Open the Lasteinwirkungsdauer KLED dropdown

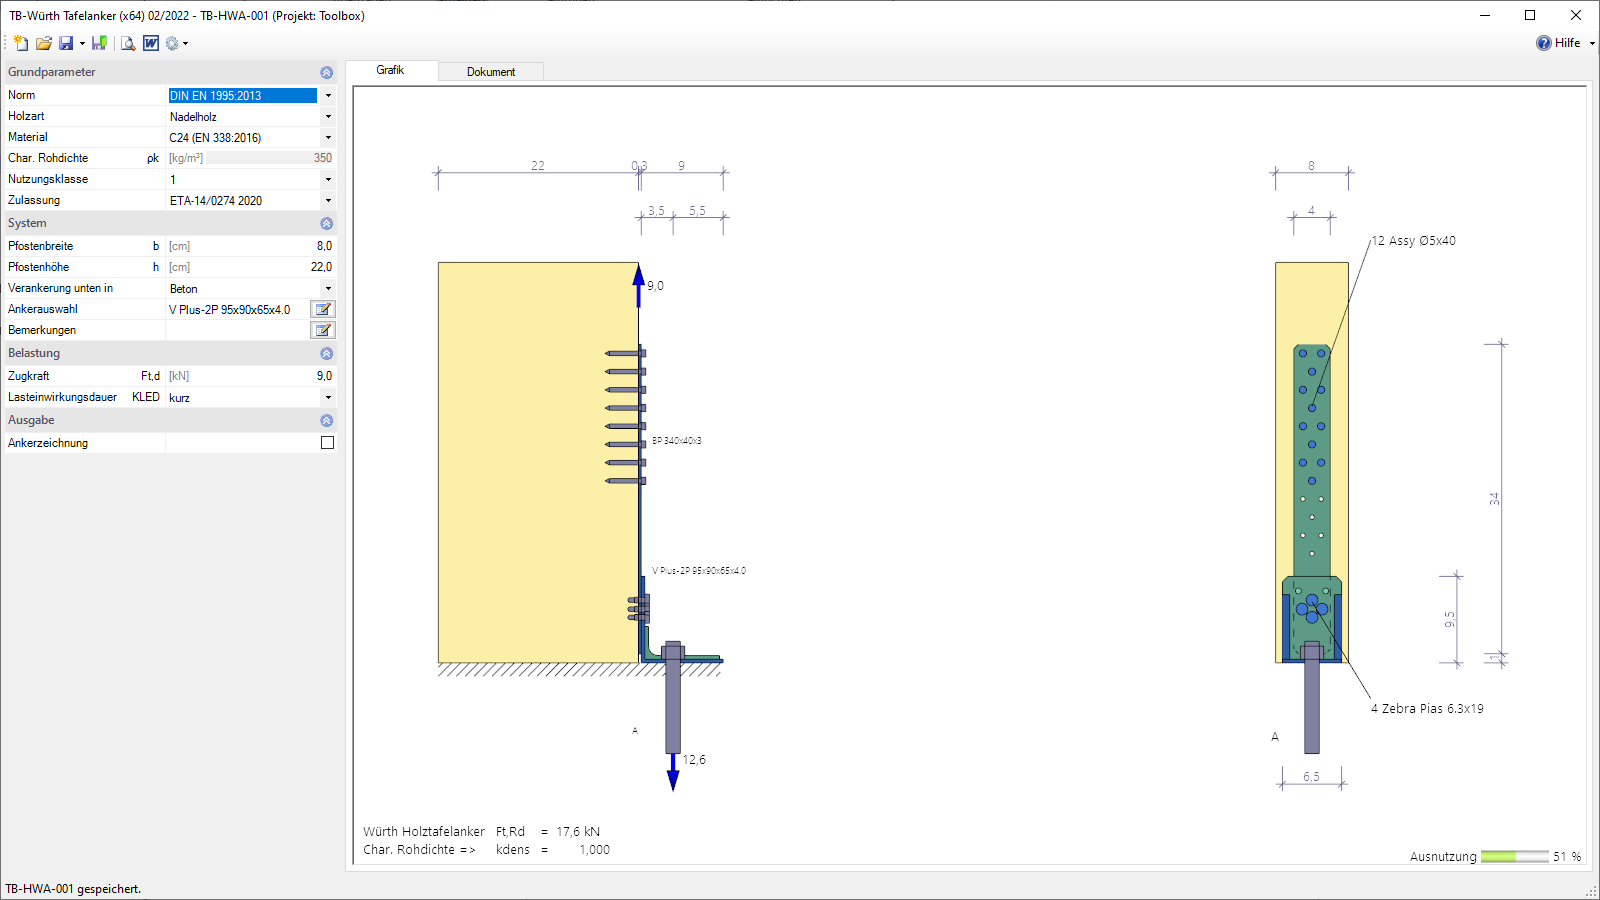point(328,398)
